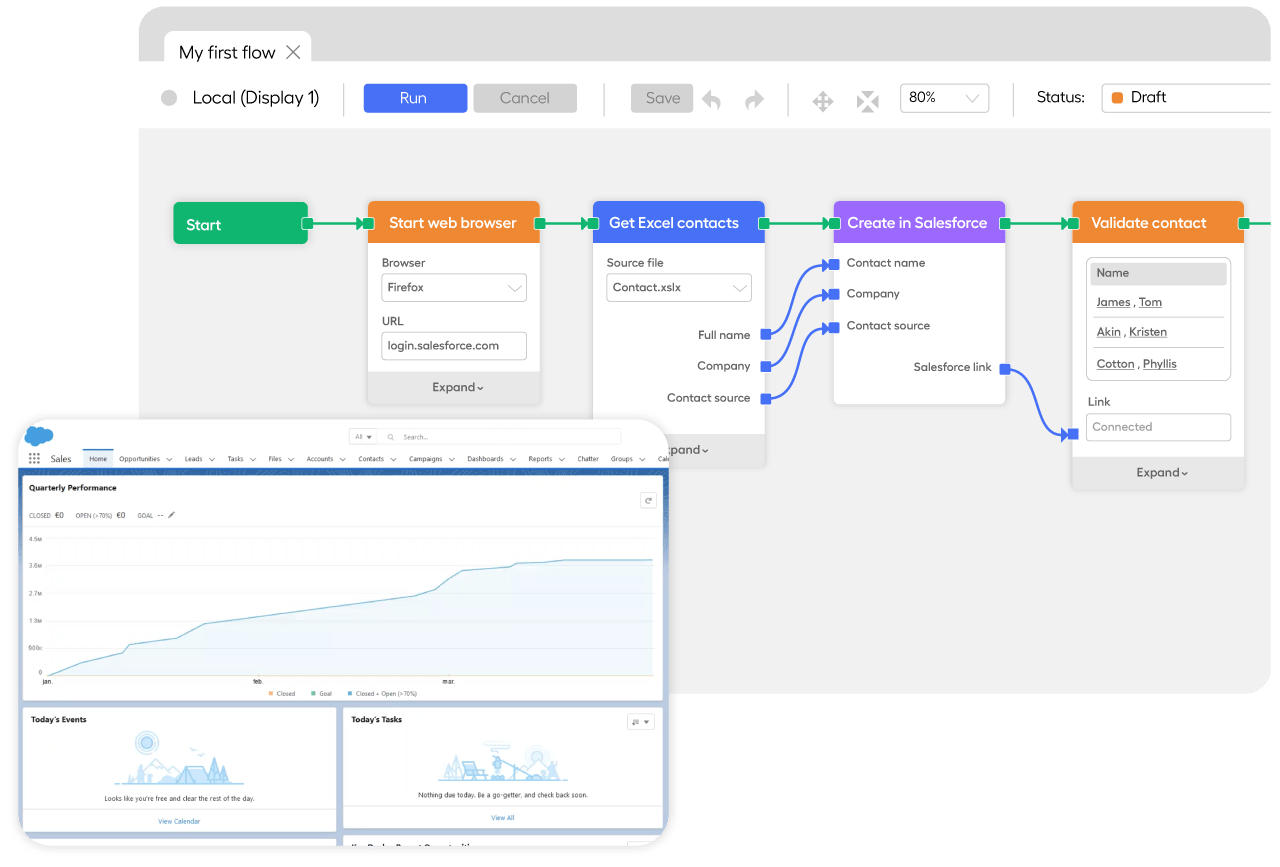Expand the Validate contact node
The width and height of the screenshot is (1280, 867).
[1161, 473]
